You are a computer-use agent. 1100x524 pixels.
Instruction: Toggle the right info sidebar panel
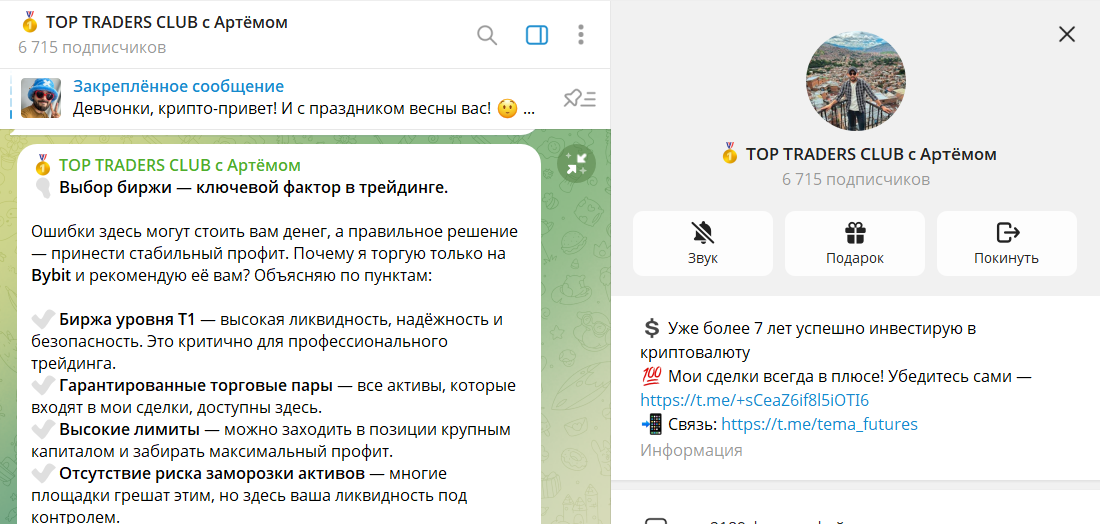click(x=537, y=35)
